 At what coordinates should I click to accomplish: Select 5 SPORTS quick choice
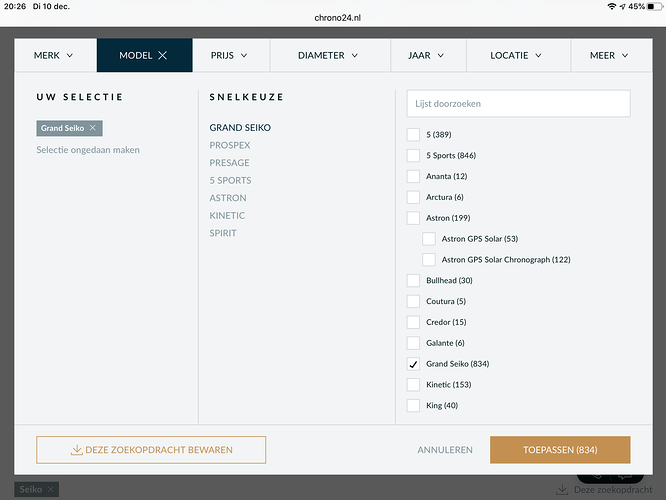click(230, 181)
